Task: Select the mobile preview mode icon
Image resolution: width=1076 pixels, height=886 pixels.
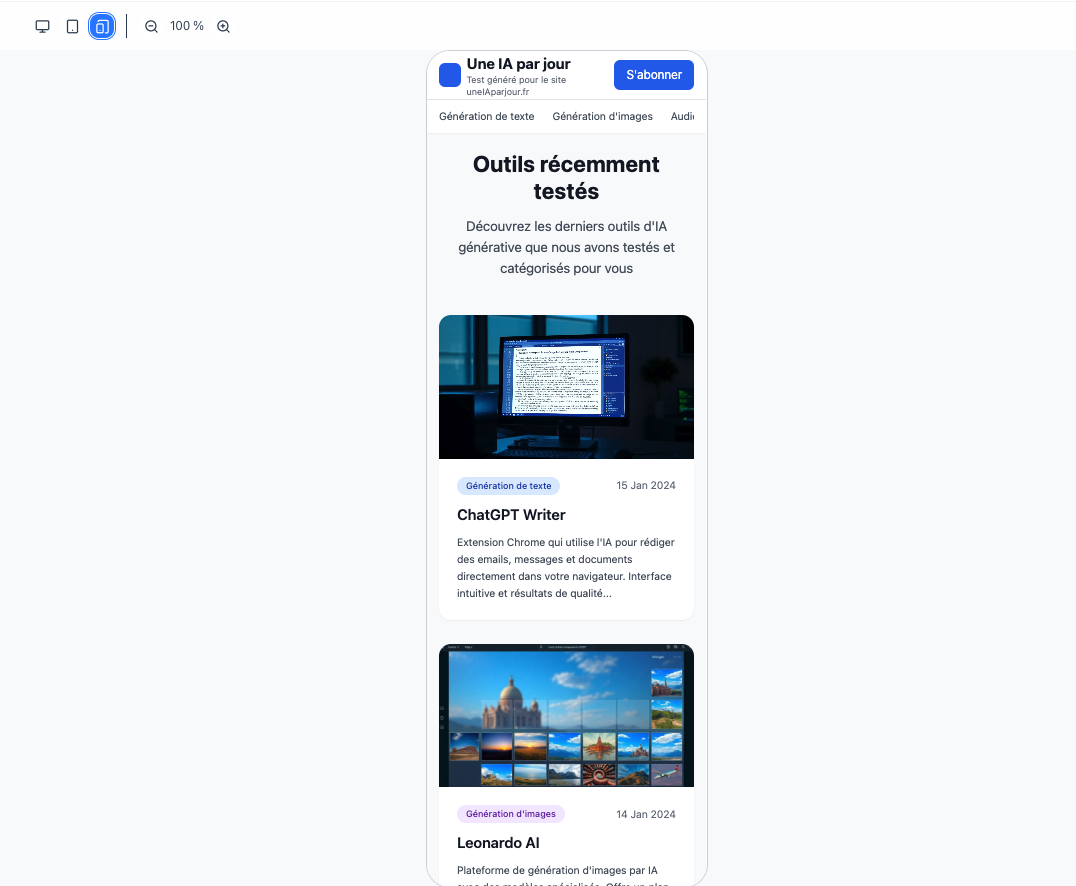Action: tap(102, 26)
